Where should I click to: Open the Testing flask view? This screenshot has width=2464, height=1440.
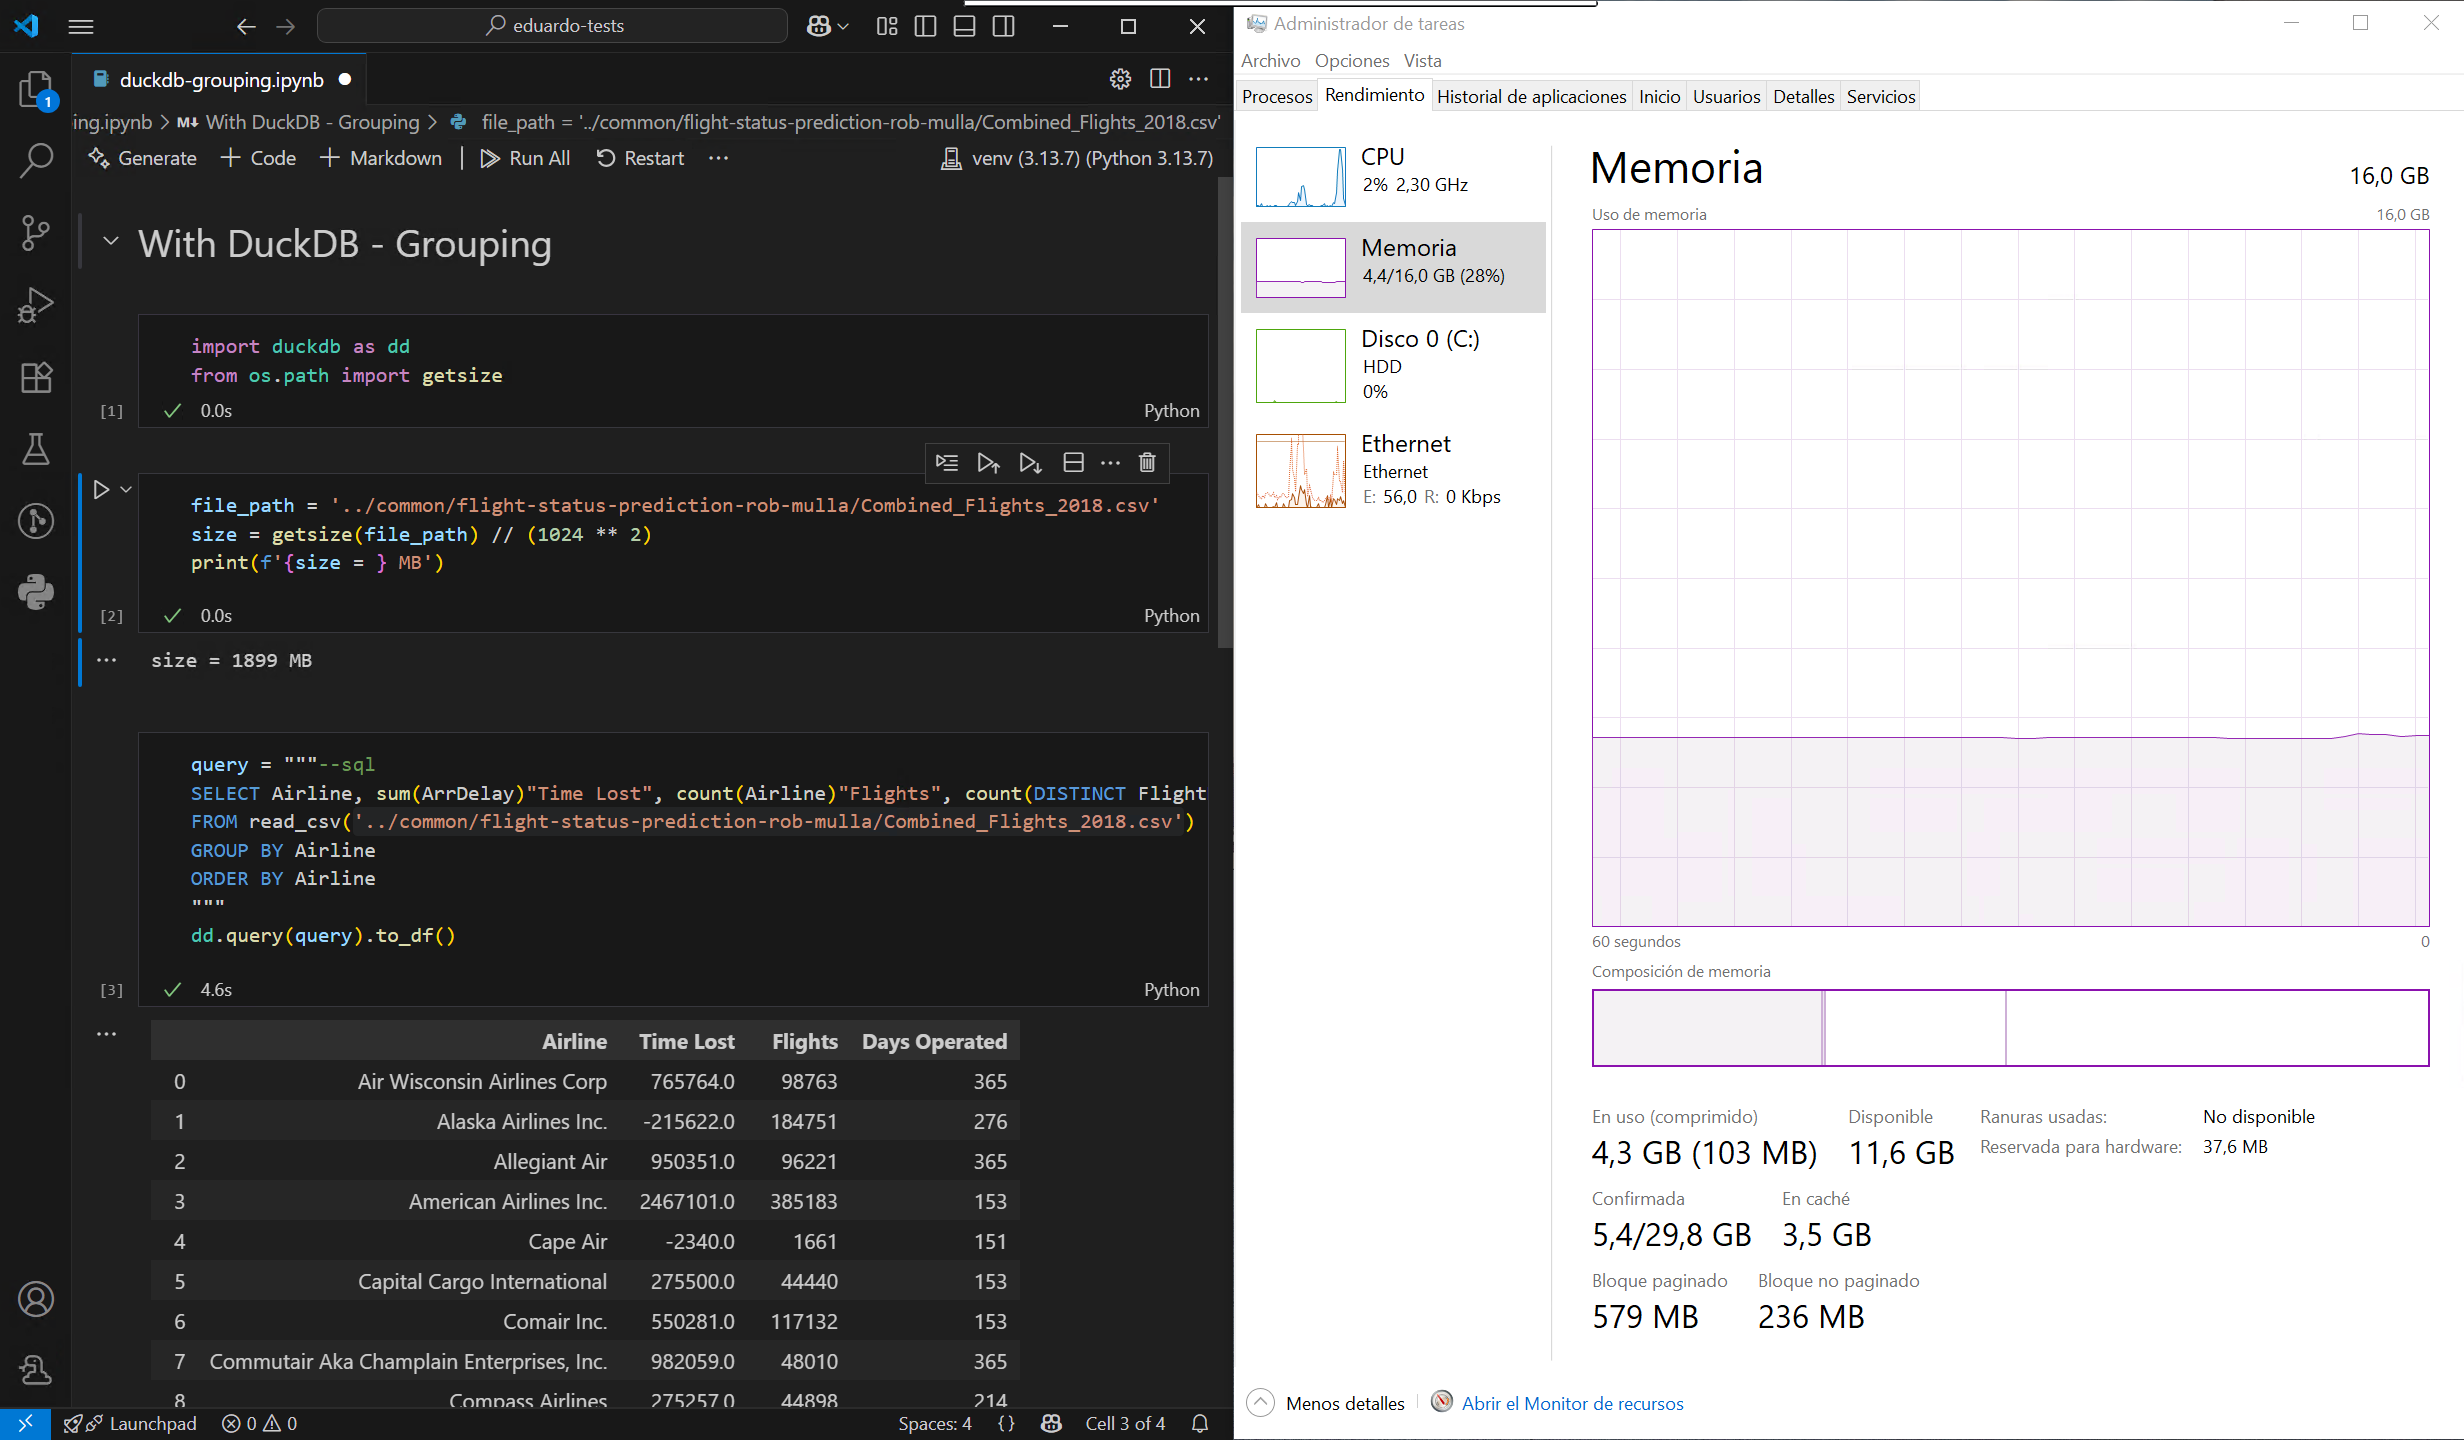36,449
